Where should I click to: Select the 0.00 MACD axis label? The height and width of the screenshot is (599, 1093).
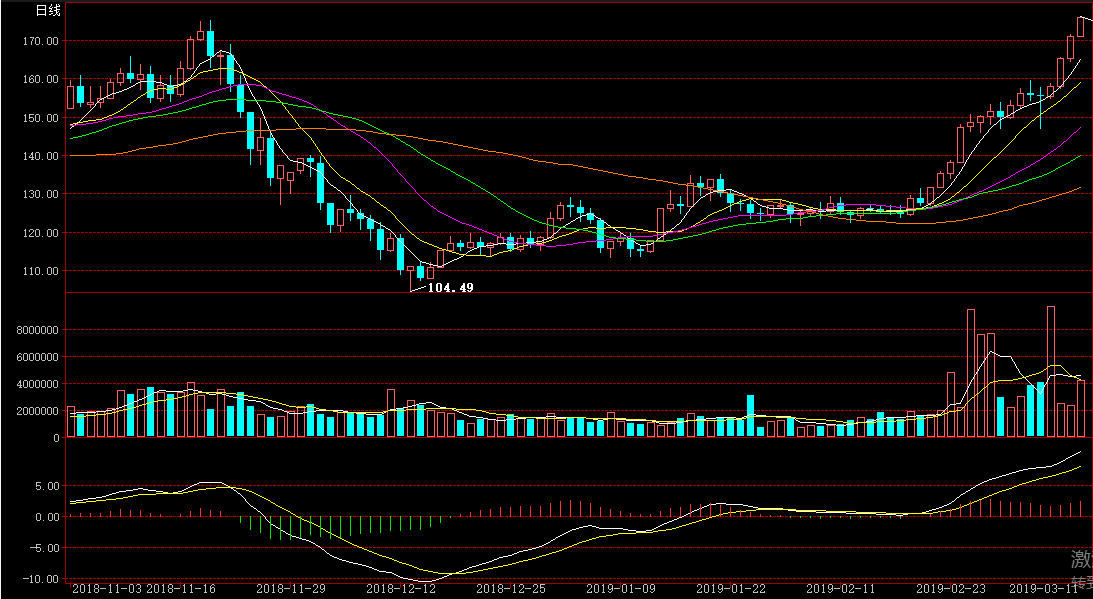tap(47, 517)
